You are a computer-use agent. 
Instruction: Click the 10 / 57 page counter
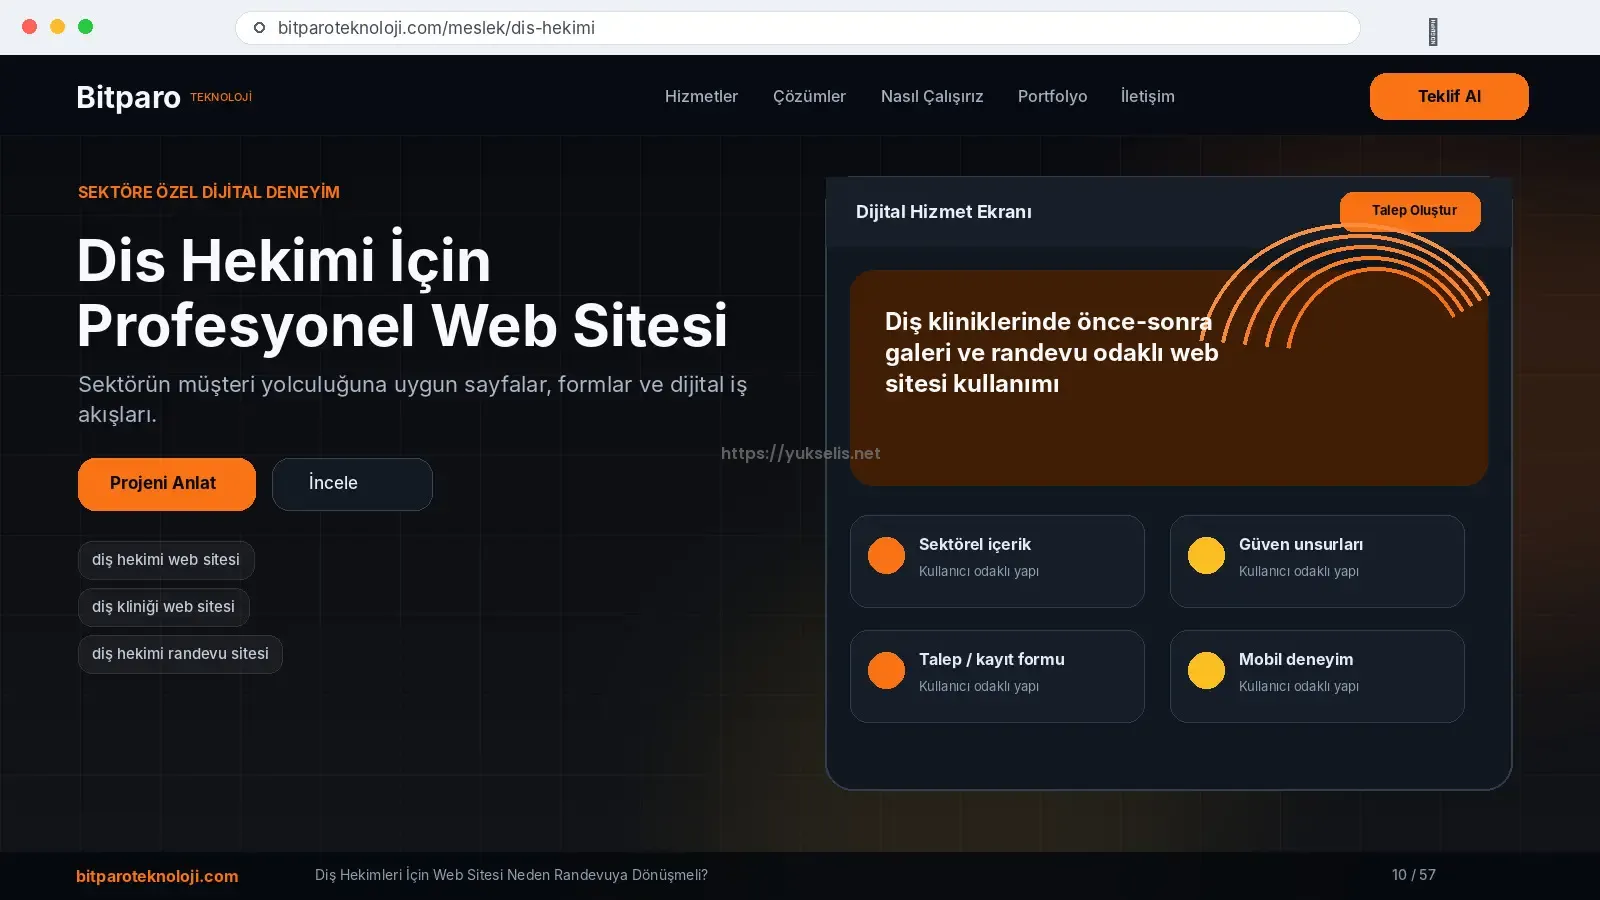tap(1413, 875)
